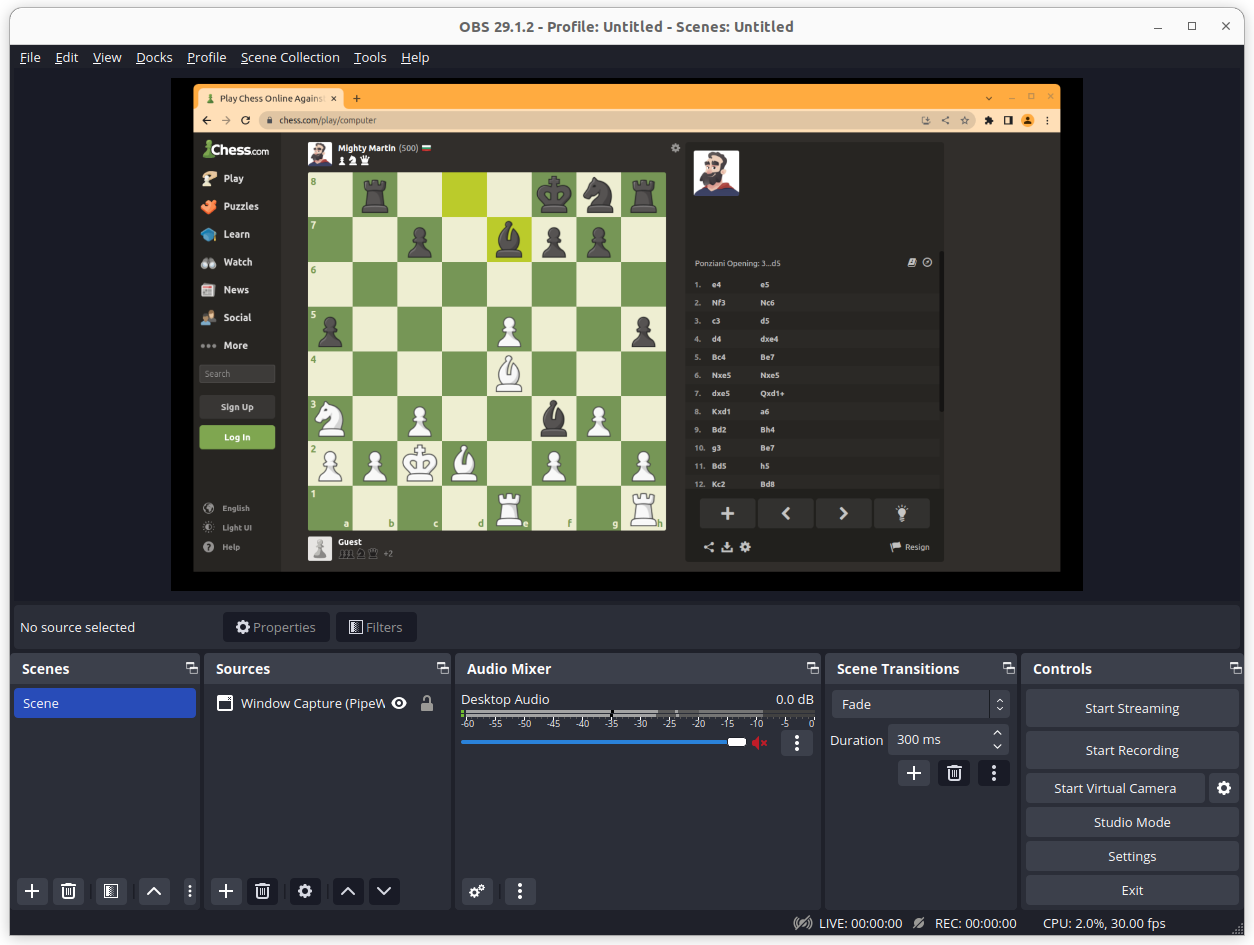
Task: Pop out the Sources dock
Action: (442, 668)
